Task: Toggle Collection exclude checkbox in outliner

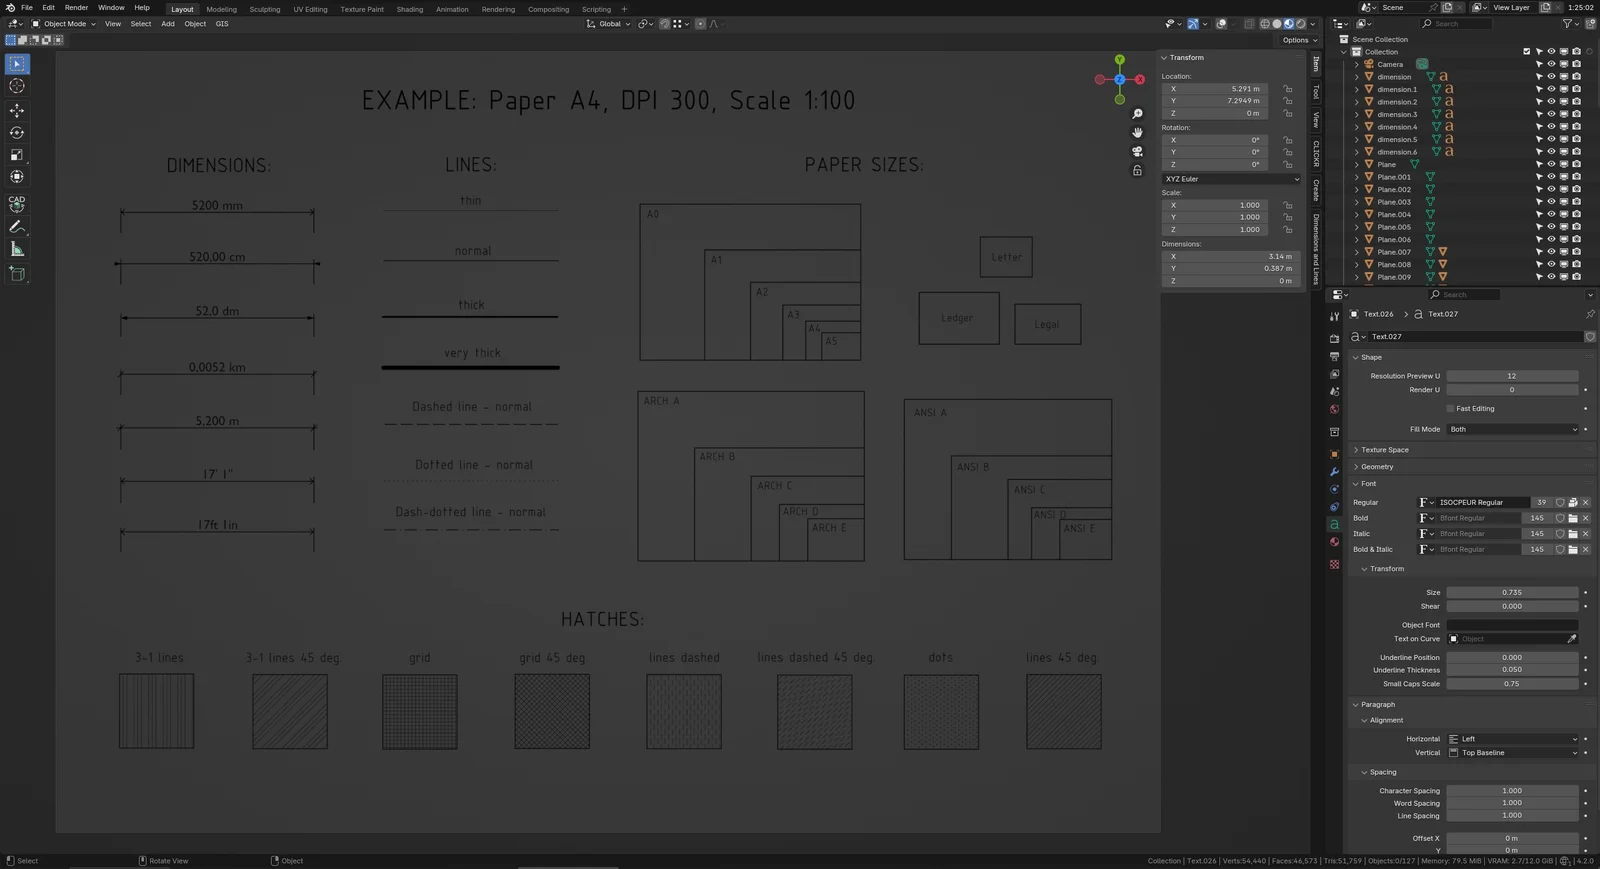Action: pyautogui.click(x=1527, y=52)
